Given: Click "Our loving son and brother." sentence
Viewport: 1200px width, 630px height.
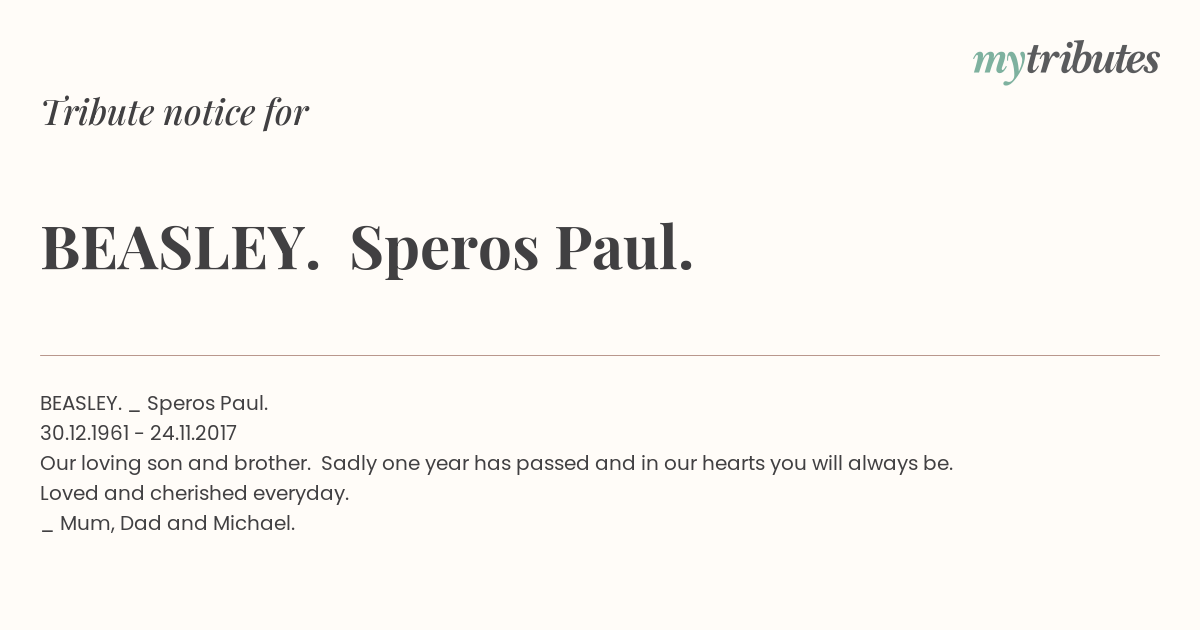Looking at the screenshot, I should coord(174,463).
